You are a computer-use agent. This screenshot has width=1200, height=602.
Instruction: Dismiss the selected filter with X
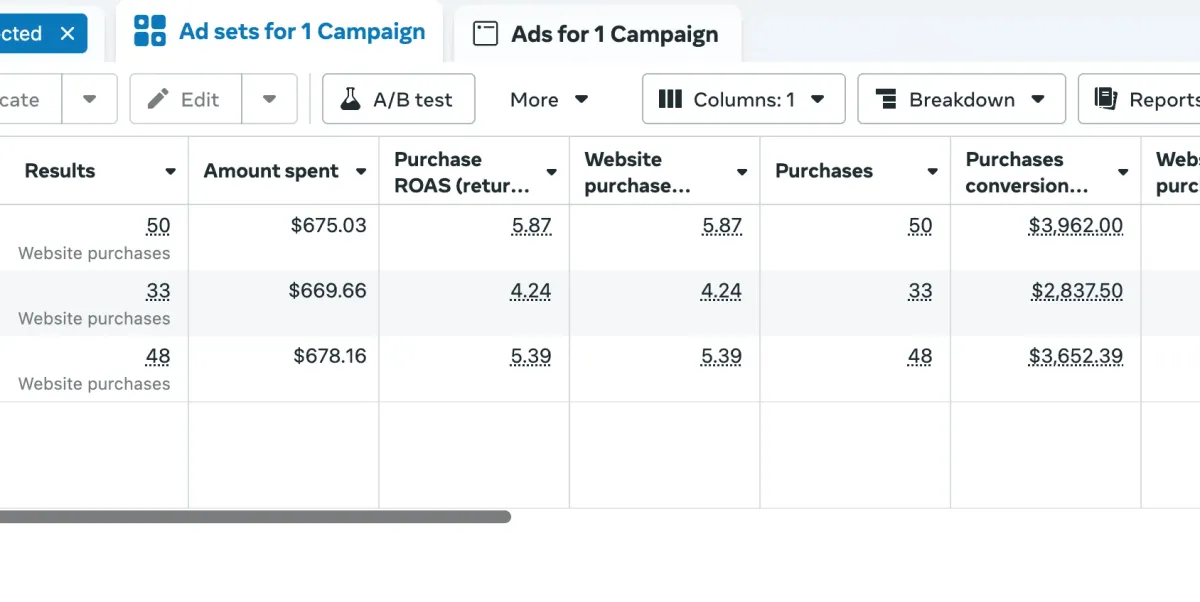67,34
